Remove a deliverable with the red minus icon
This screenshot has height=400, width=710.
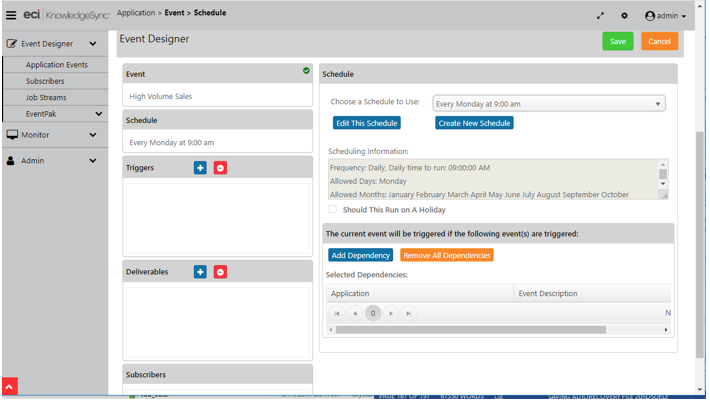point(220,272)
